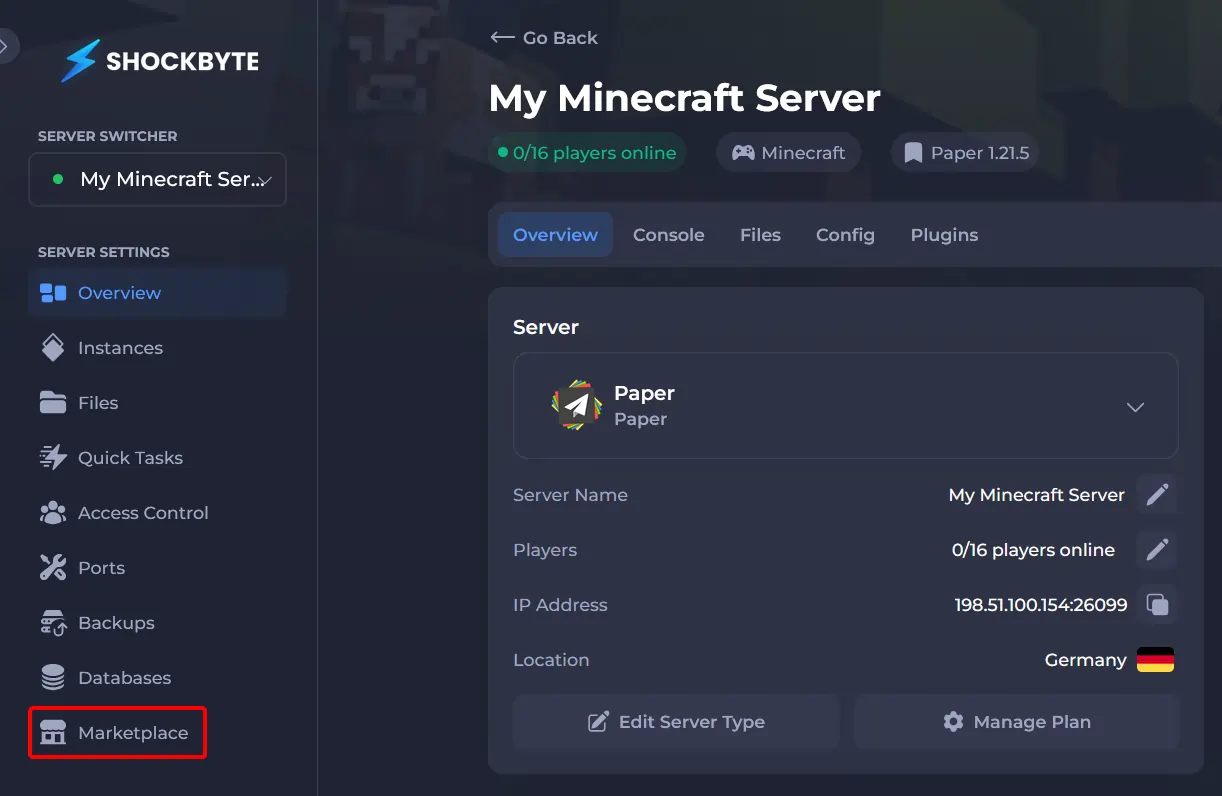Switch to the Config tab
1222x796 pixels.
pyautogui.click(x=845, y=235)
